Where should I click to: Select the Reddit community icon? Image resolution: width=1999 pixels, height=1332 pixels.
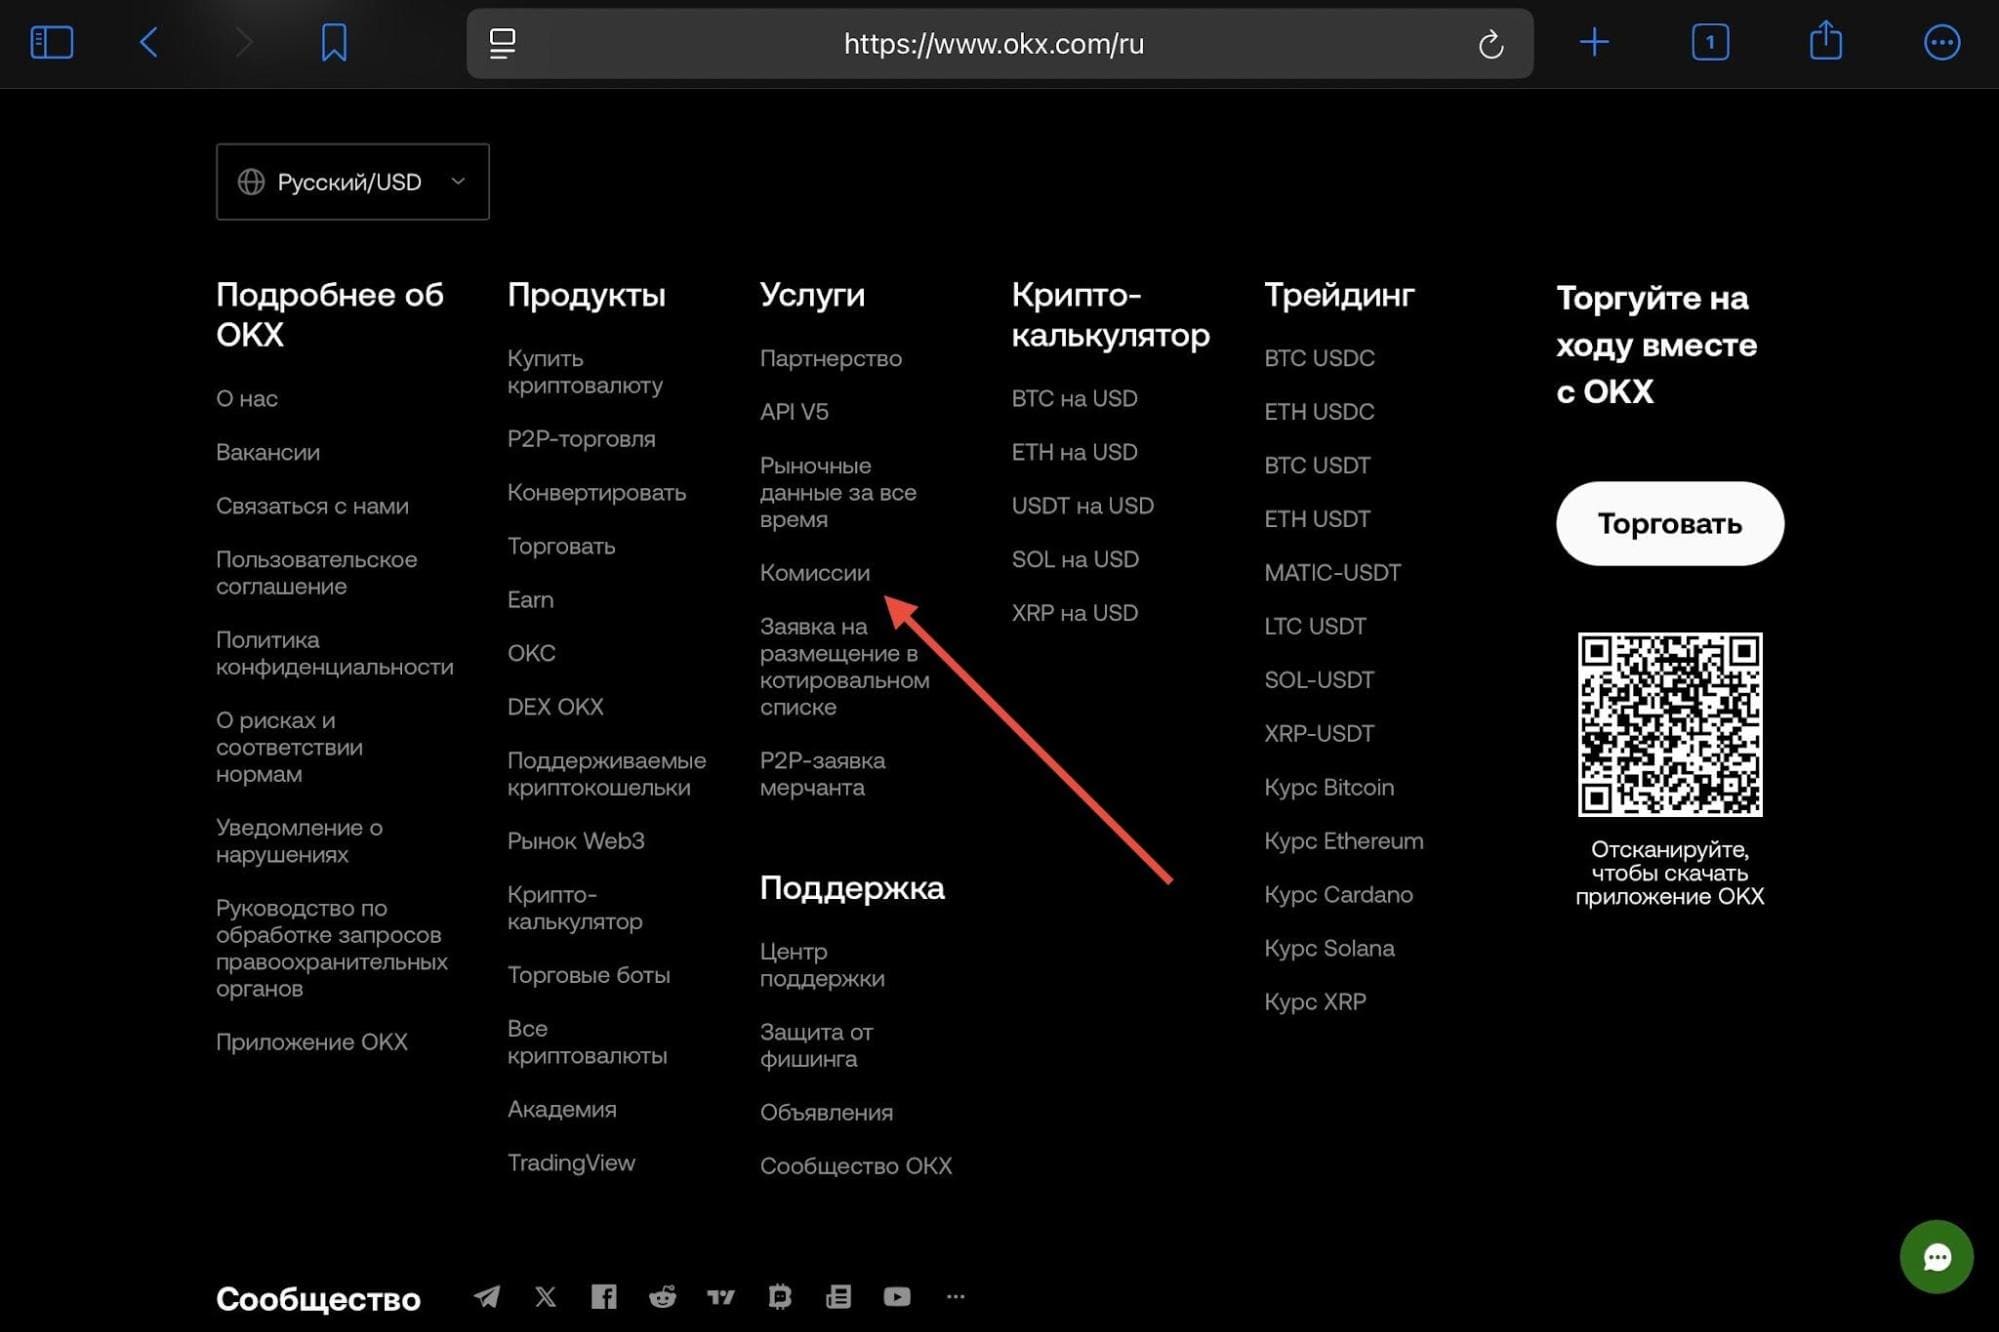click(663, 1296)
